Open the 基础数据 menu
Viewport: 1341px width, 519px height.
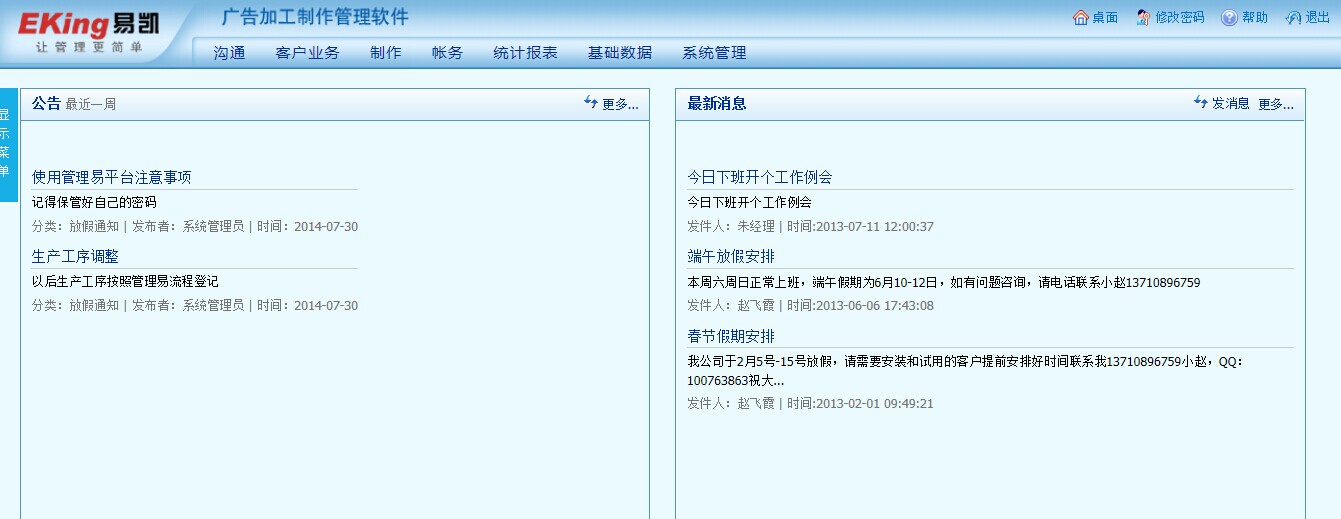coord(619,53)
